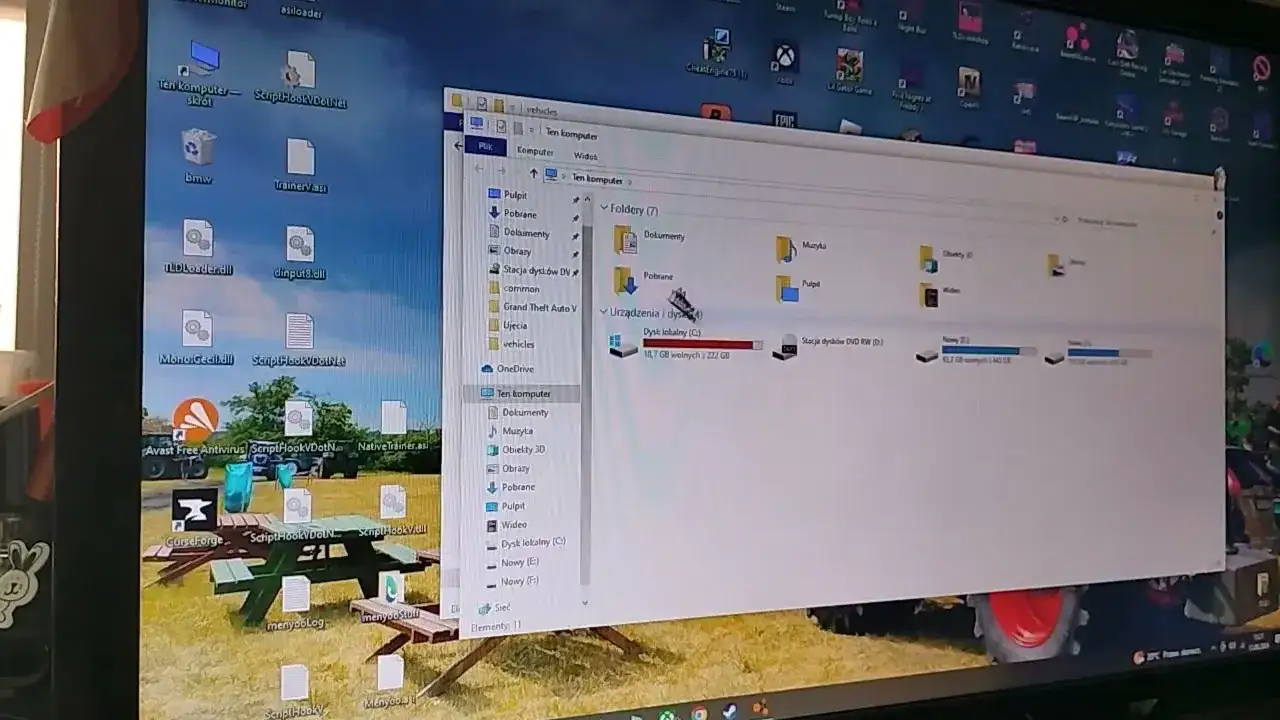Open the Avast Free Antivirus desktop shortcut

195,425
